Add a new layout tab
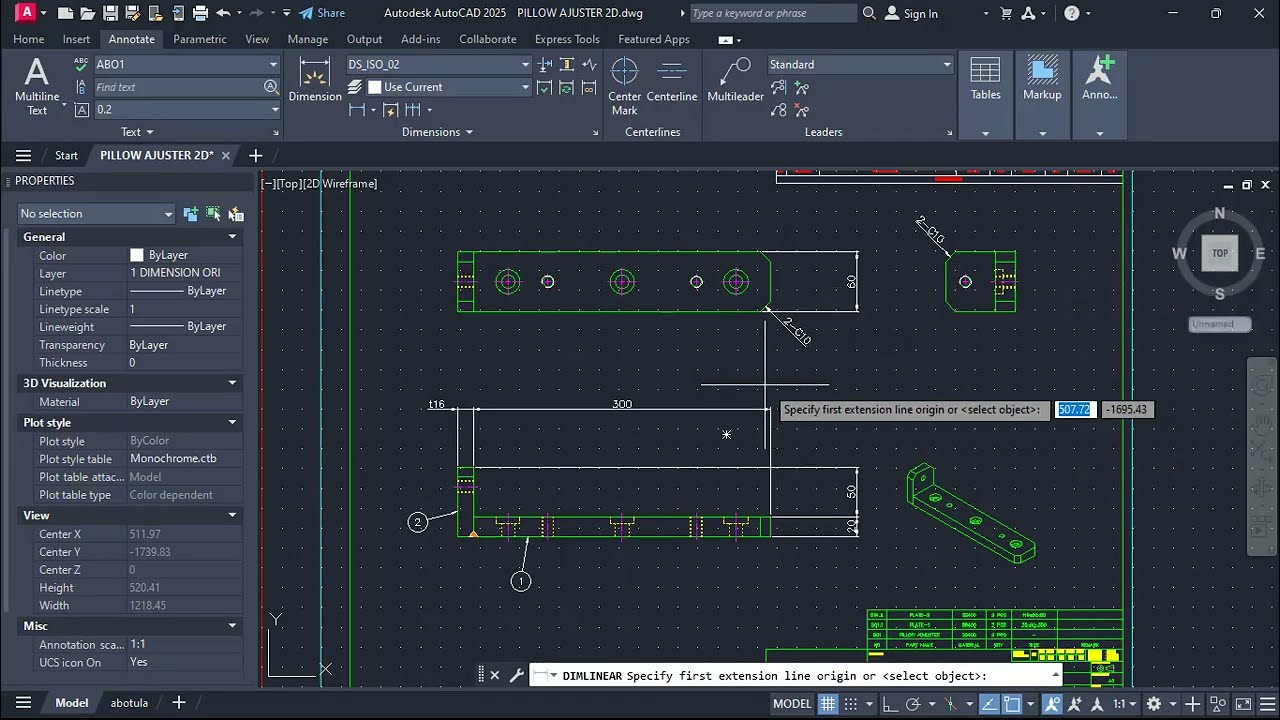Image resolution: width=1280 pixels, height=720 pixels. click(179, 703)
